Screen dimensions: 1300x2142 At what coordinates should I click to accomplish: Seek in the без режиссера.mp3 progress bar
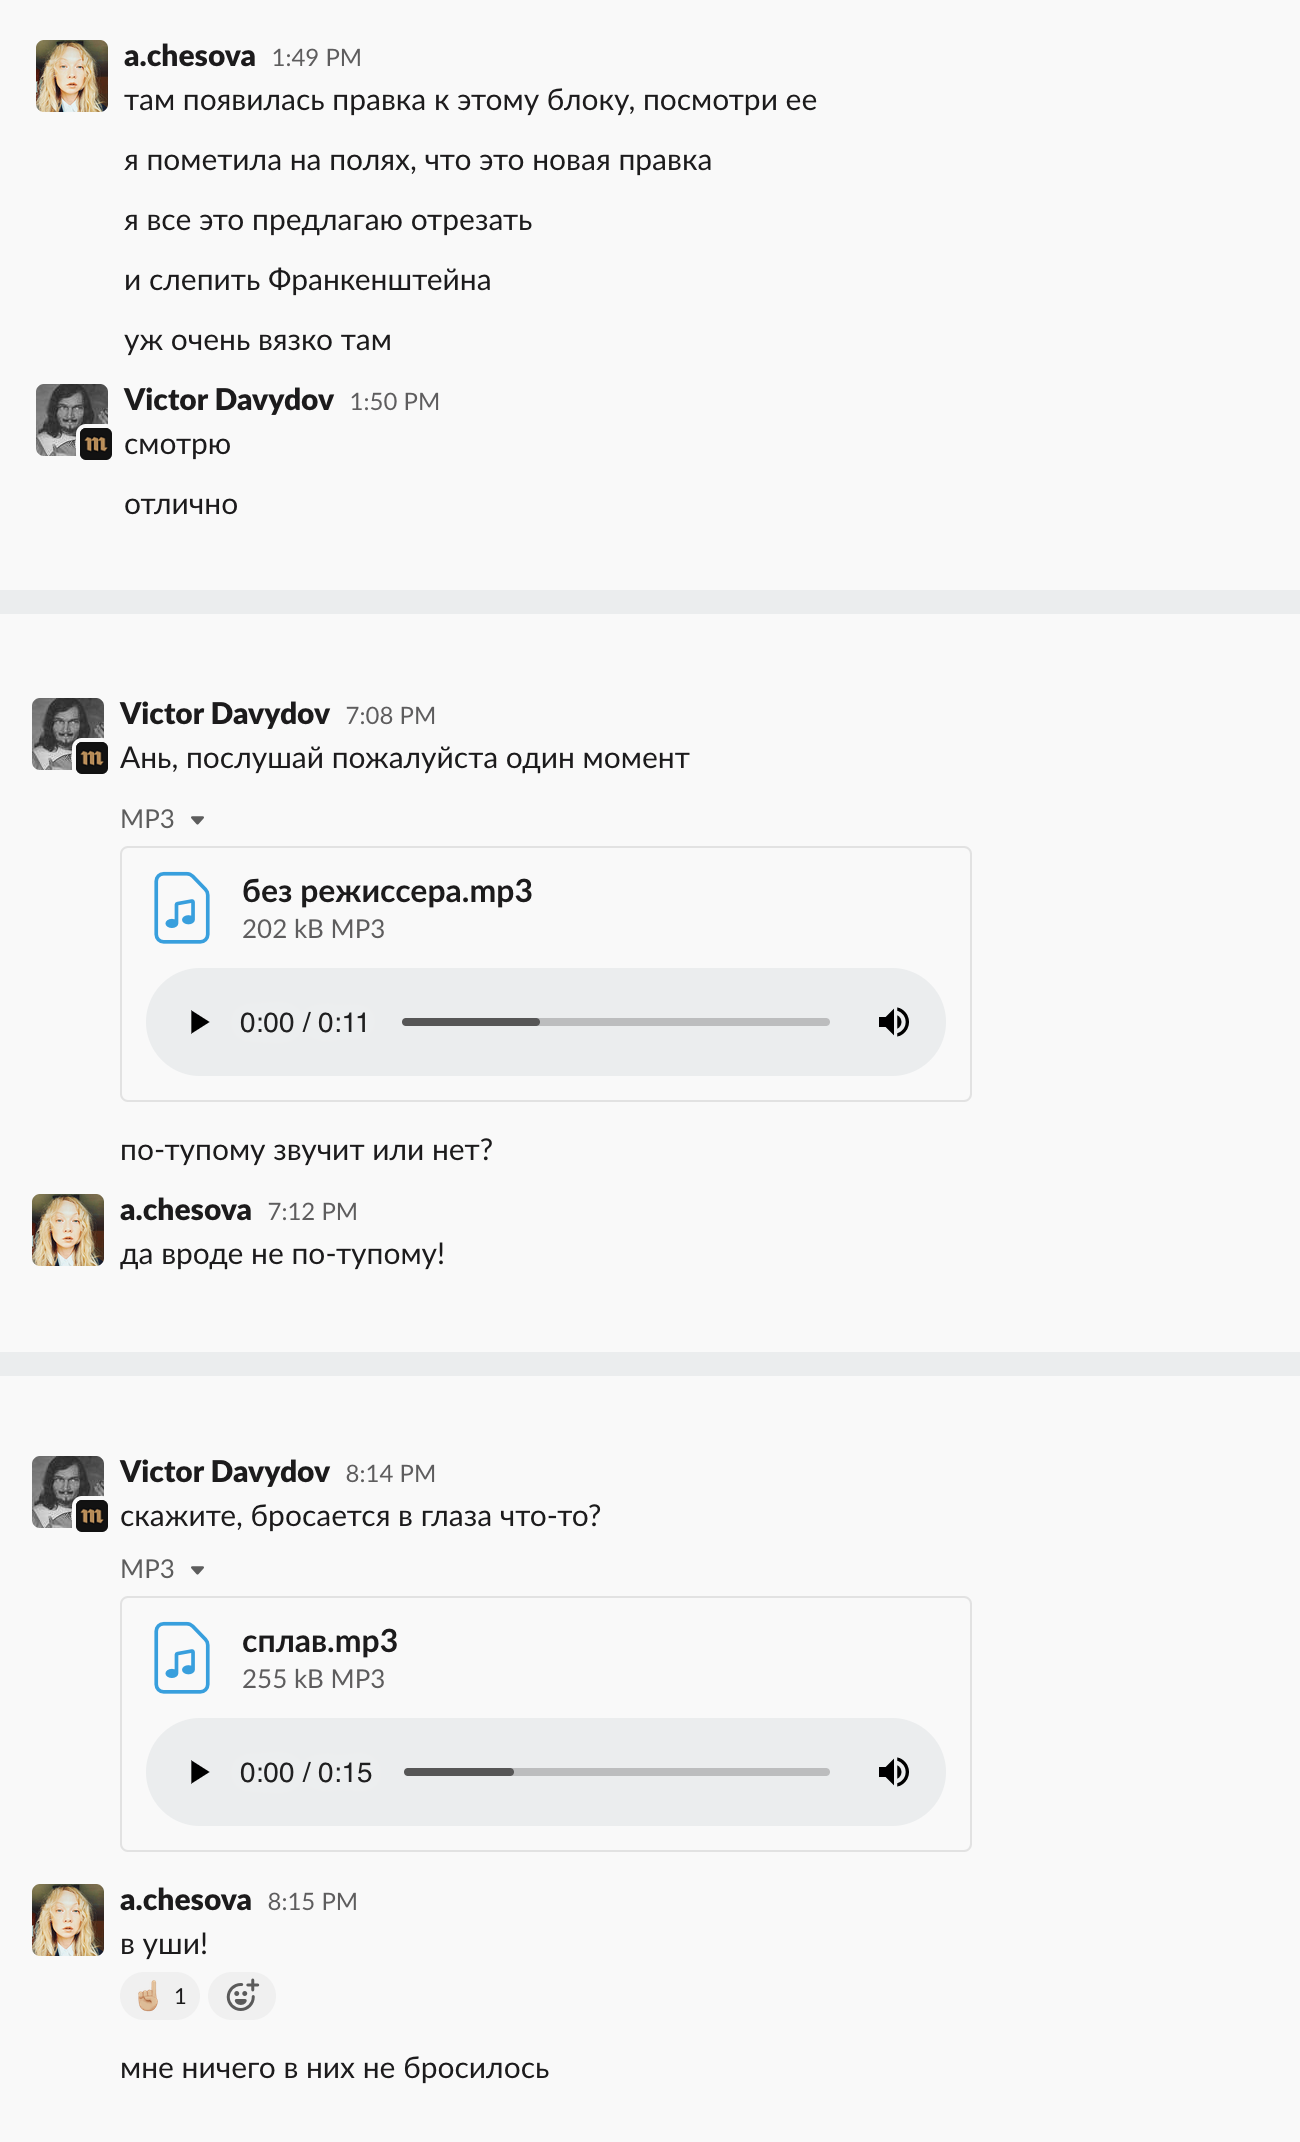[x=615, y=1022]
